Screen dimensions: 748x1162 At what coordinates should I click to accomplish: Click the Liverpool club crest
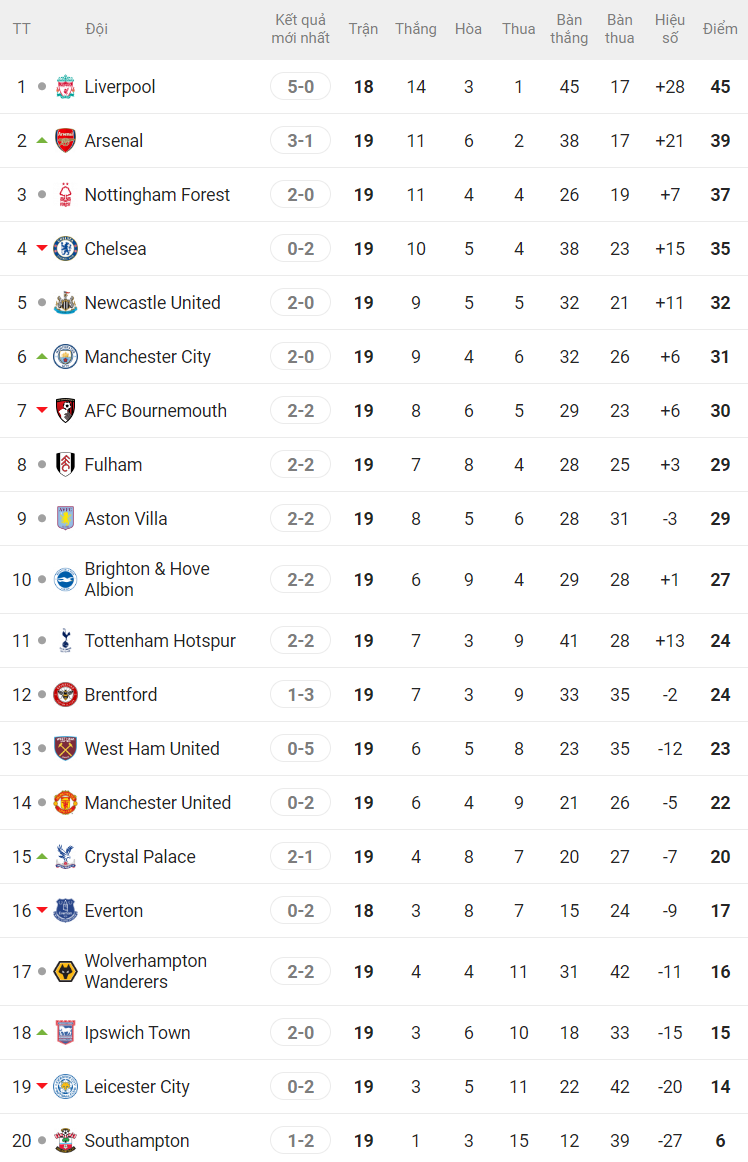(65, 87)
